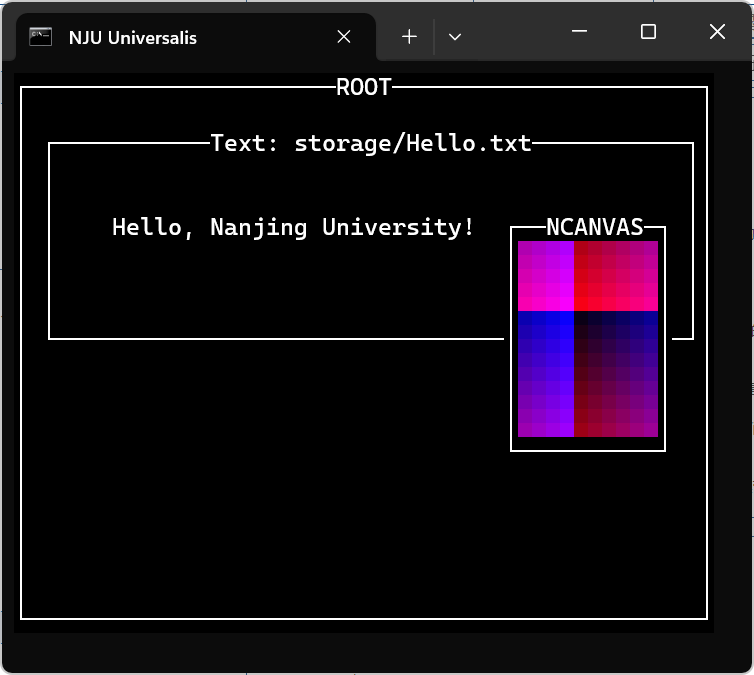
Task: Select the NJU Universalis tab title
Action: click(x=133, y=38)
